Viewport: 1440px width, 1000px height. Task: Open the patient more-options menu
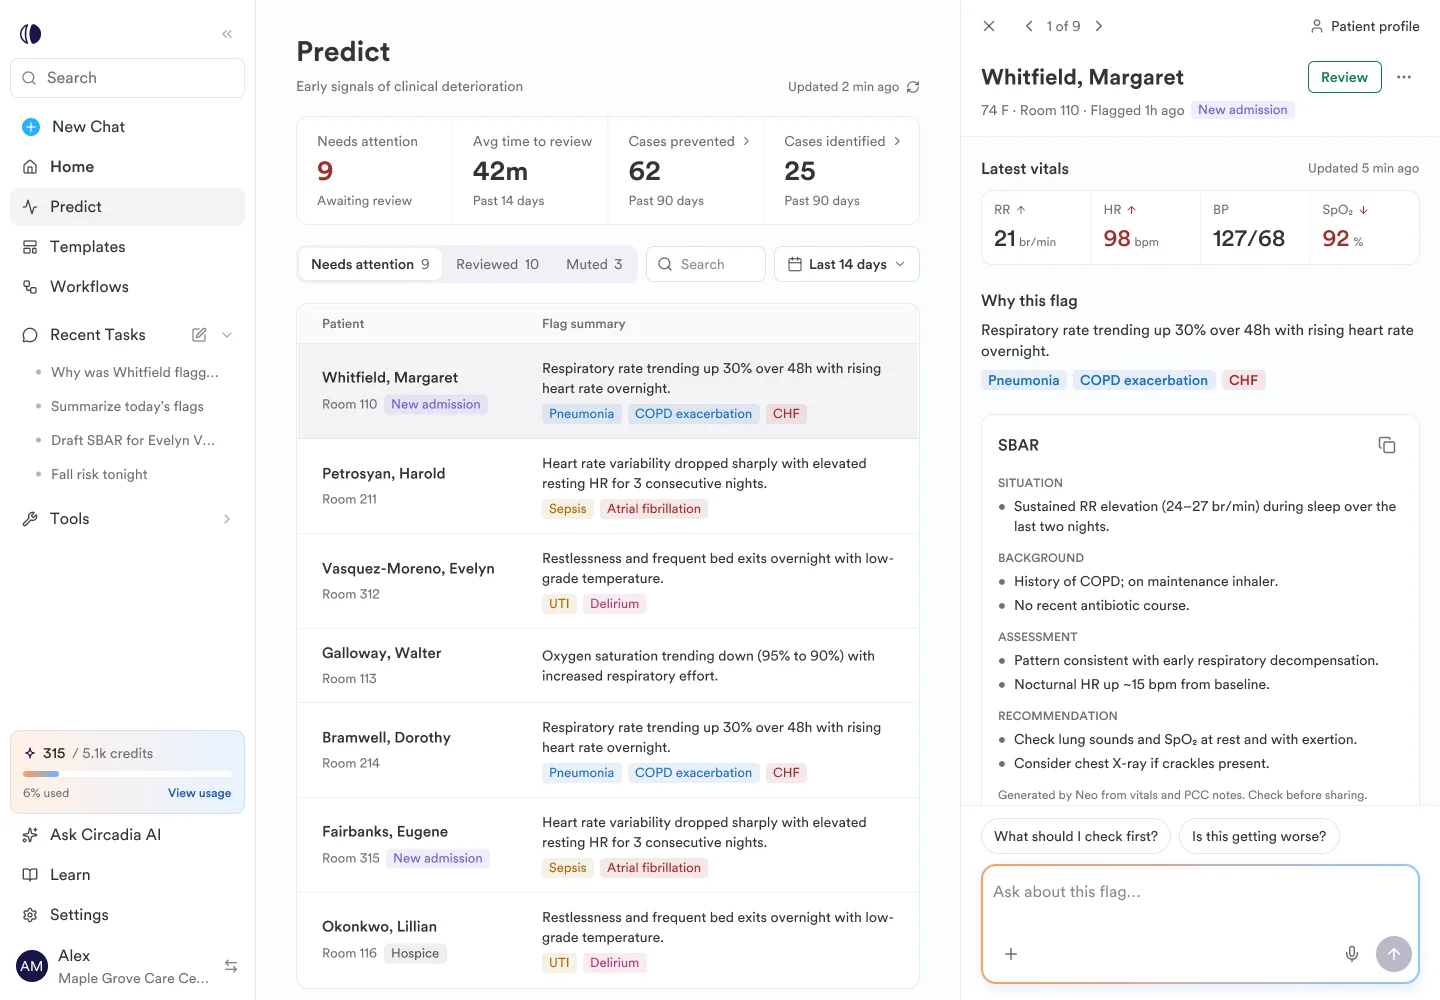pyautogui.click(x=1404, y=77)
